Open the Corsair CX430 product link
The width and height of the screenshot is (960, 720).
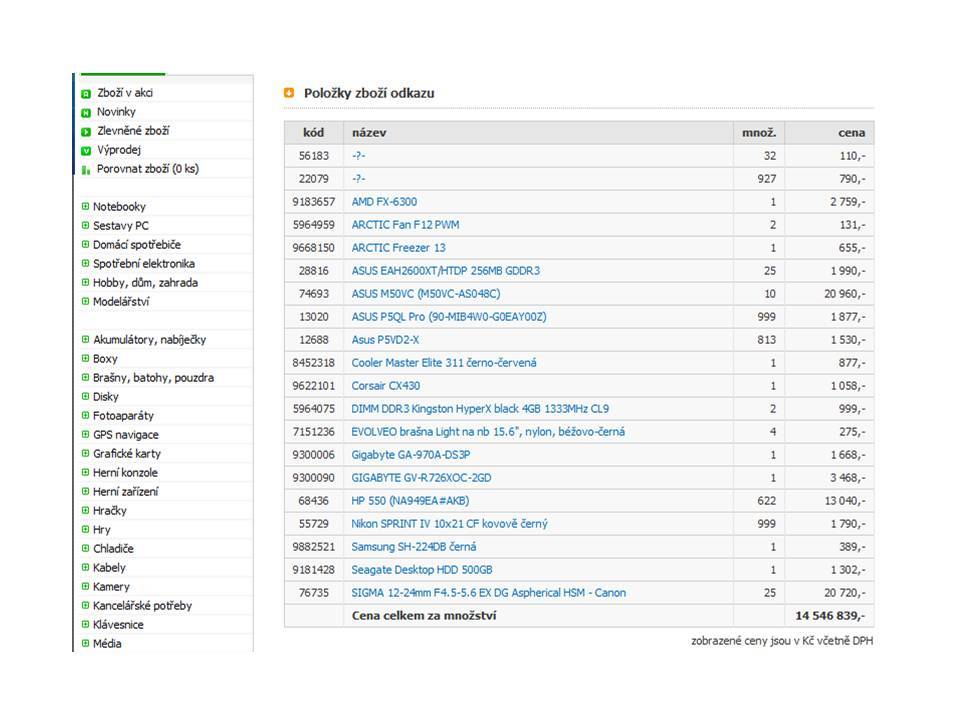coord(386,386)
